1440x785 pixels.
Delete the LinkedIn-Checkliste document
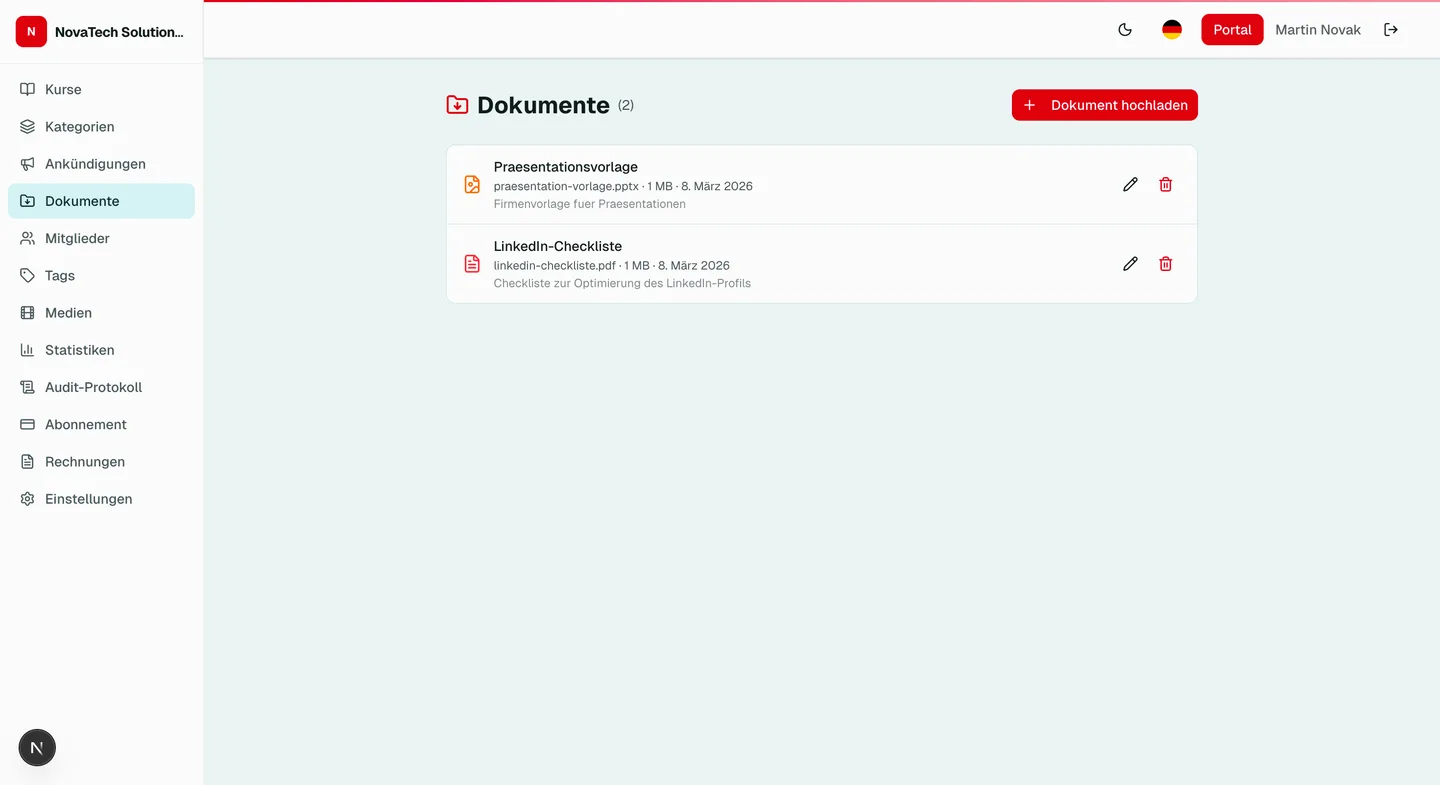1165,263
